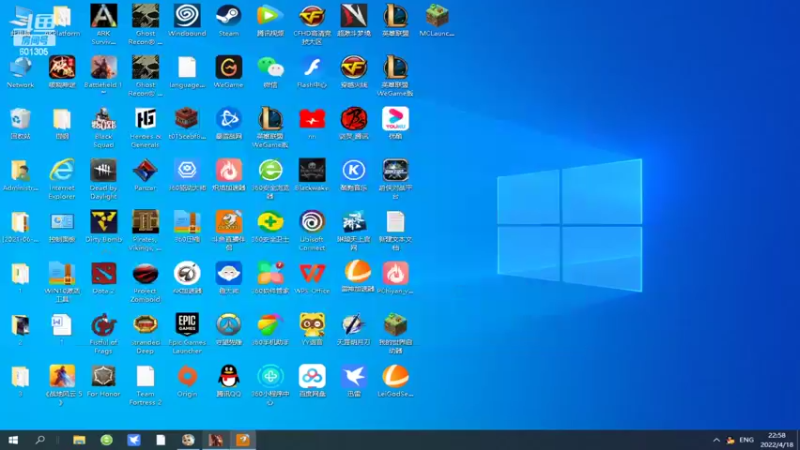The image size is (800, 450).
Task: Open the Baidu Netdisk icon
Action: pyautogui.click(x=312, y=381)
